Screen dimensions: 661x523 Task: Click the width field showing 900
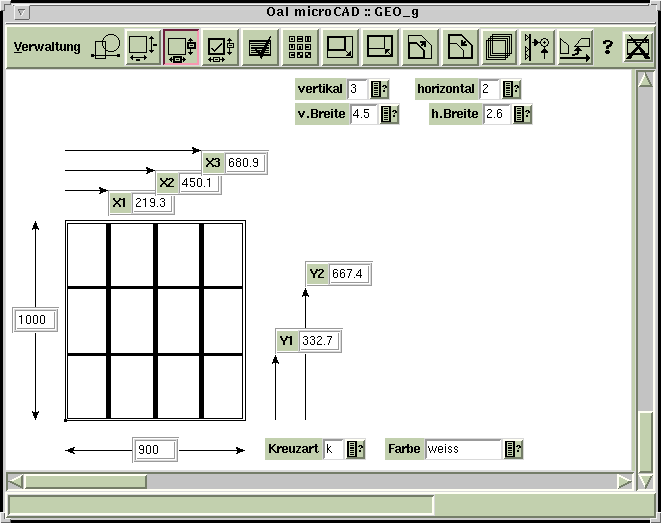click(154, 450)
